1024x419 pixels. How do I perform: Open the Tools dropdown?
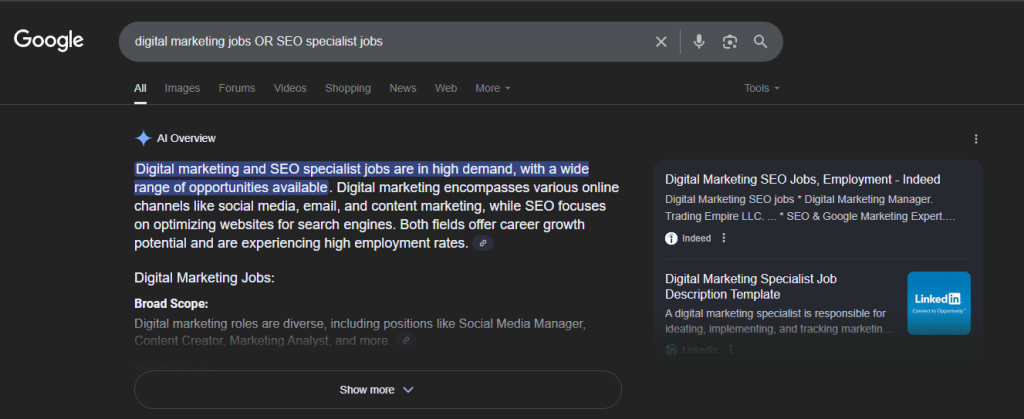click(761, 88)
